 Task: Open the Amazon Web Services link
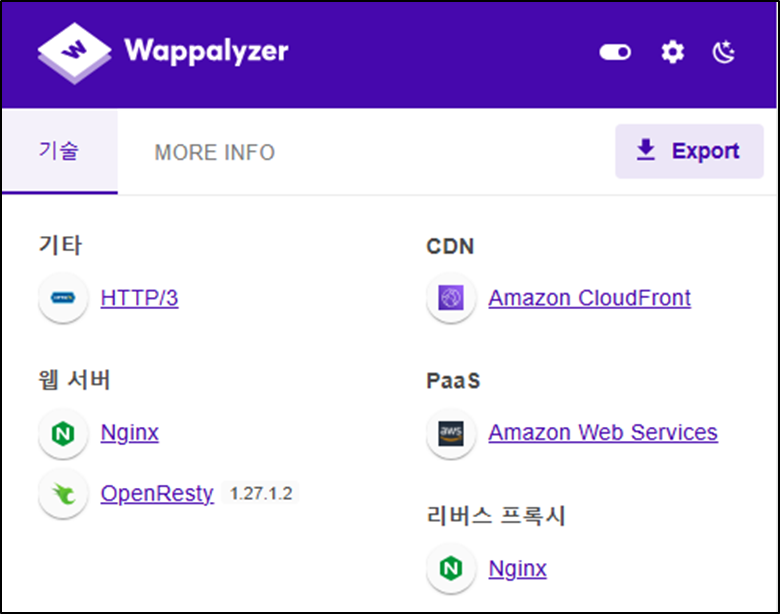(x=603, y=432)
